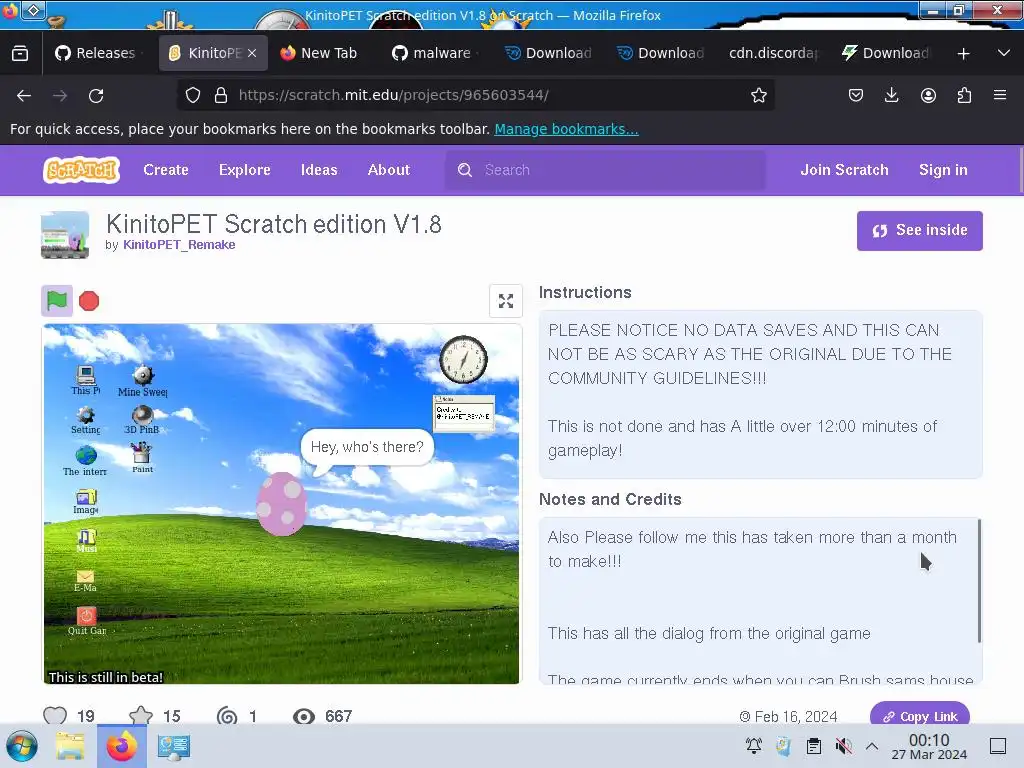Screen dimensions: 1024x768
Task: Click Manage bookmarks link
Action: pyautogui.click(x=566, y=129)
